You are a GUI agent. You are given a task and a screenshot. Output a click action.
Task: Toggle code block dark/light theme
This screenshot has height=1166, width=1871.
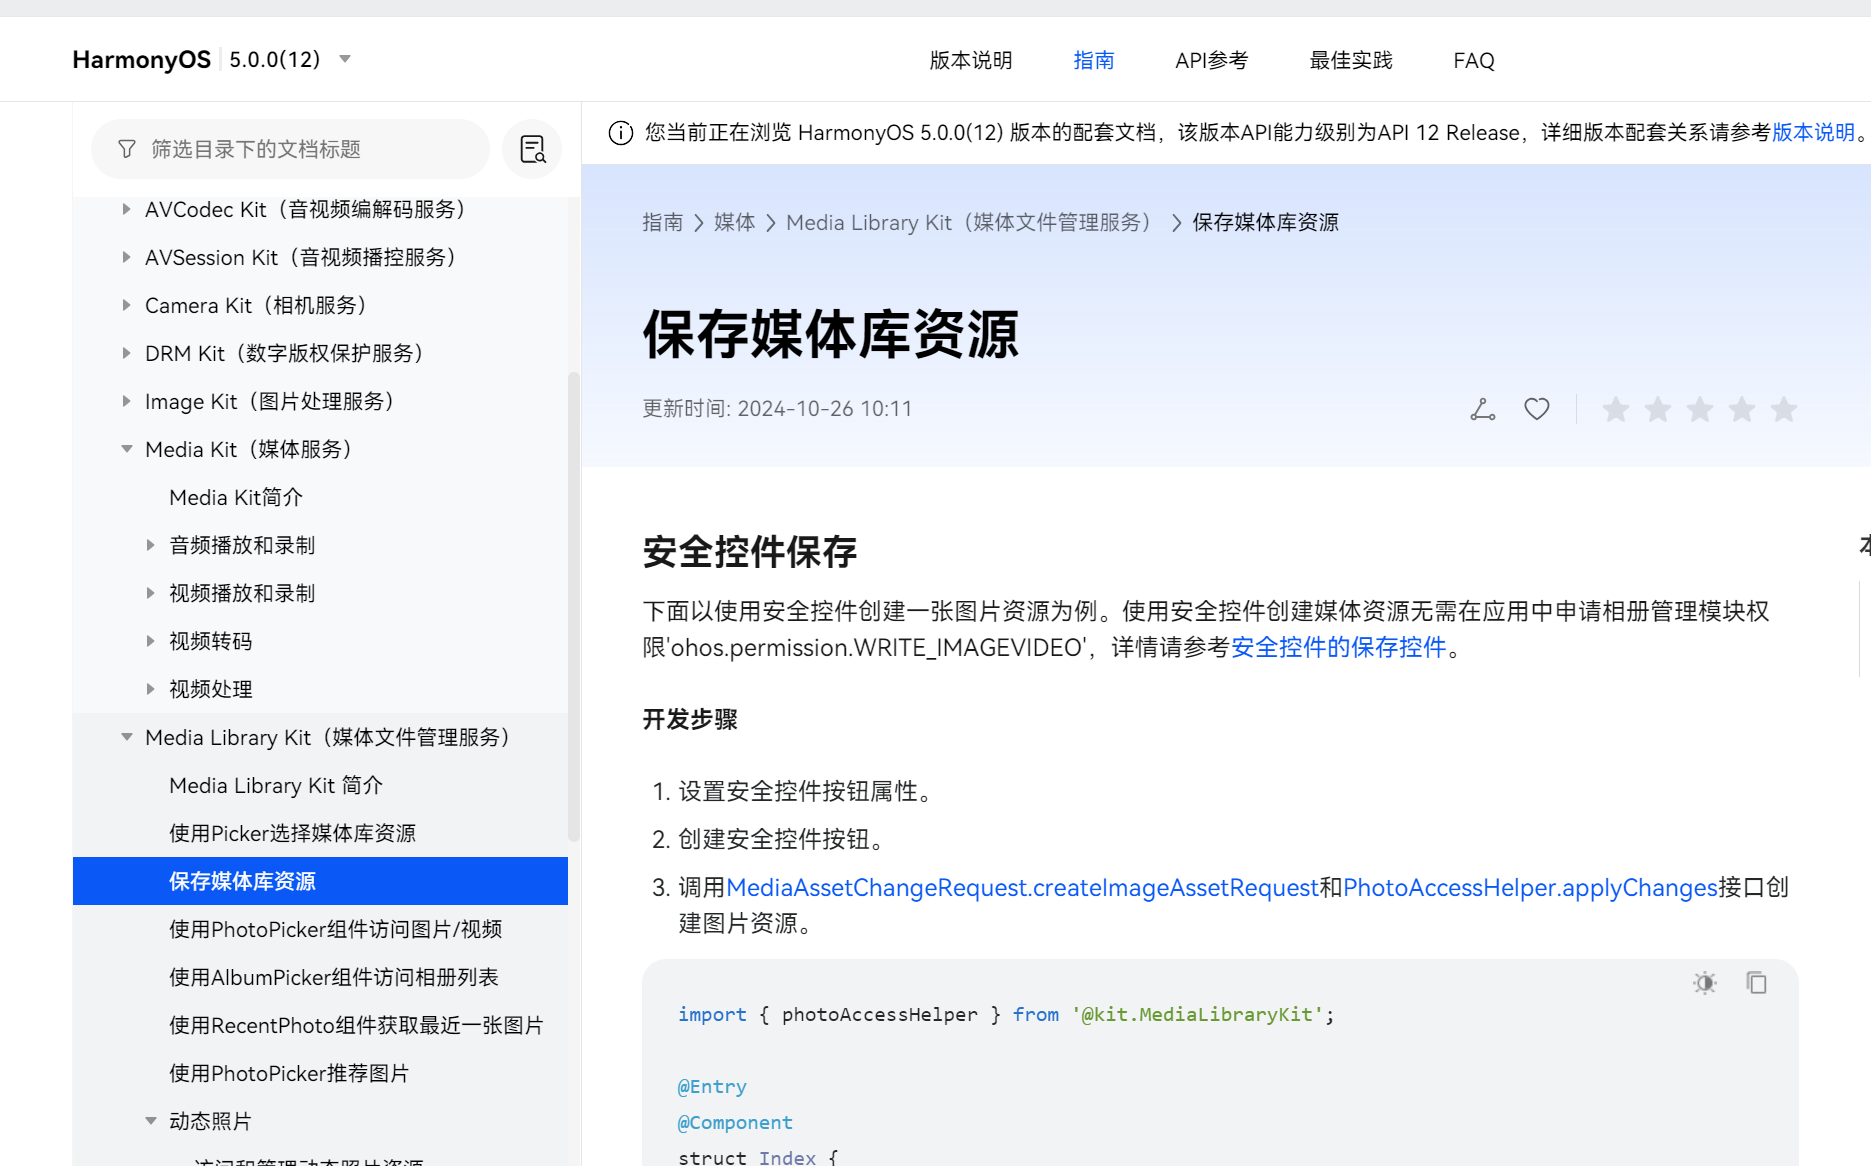pyautogui.click(x=1705, y=983)
